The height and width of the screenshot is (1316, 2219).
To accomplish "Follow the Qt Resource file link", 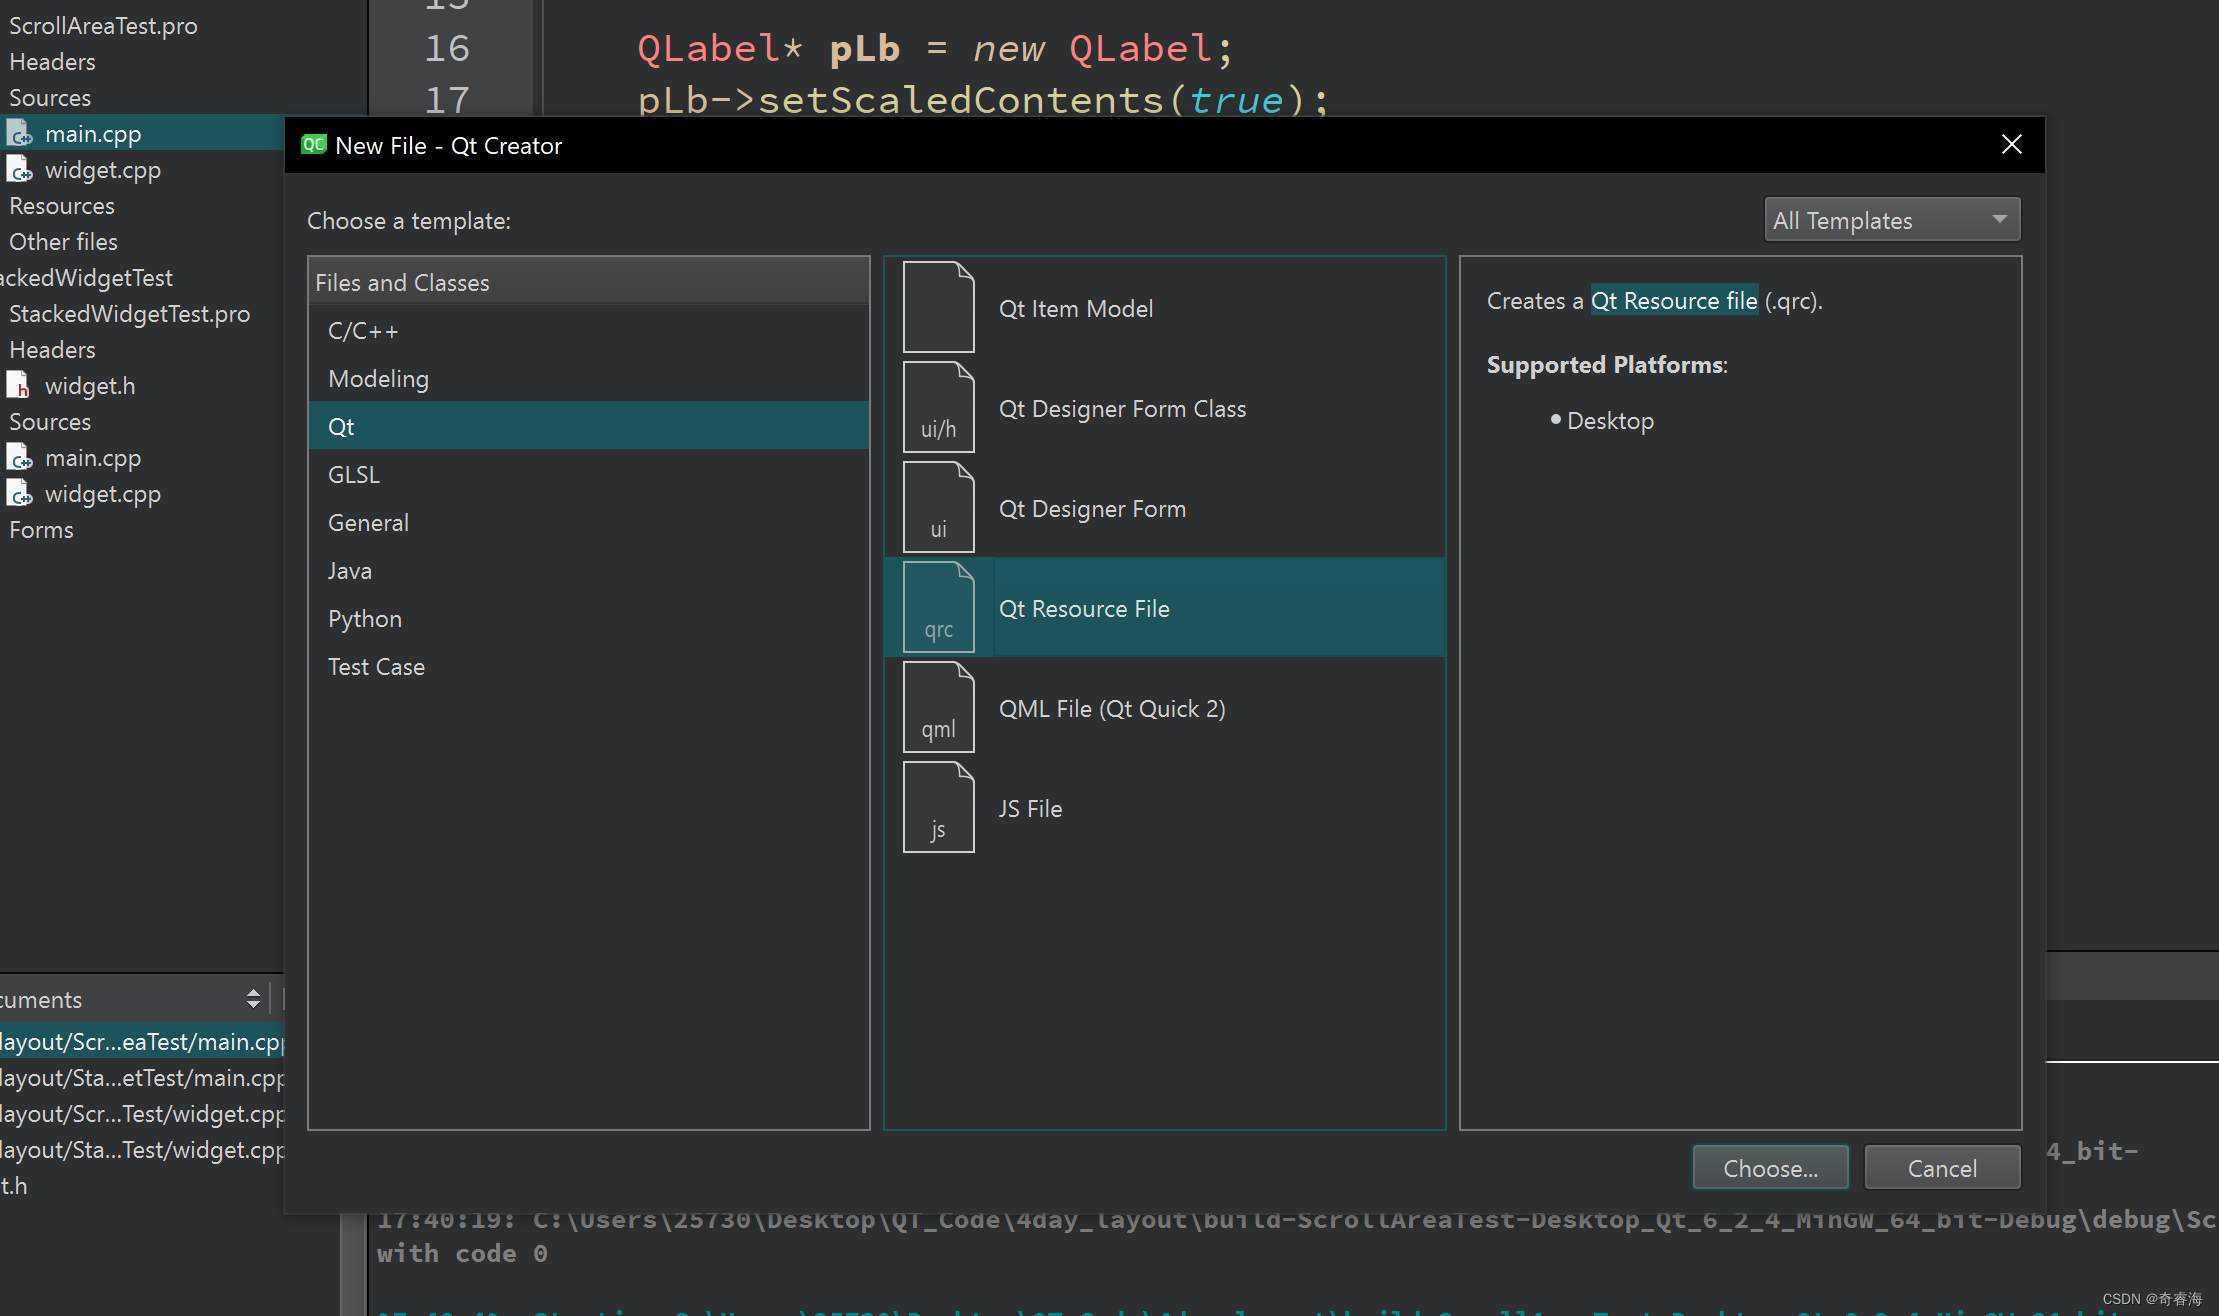I will tap(1673, 301).
